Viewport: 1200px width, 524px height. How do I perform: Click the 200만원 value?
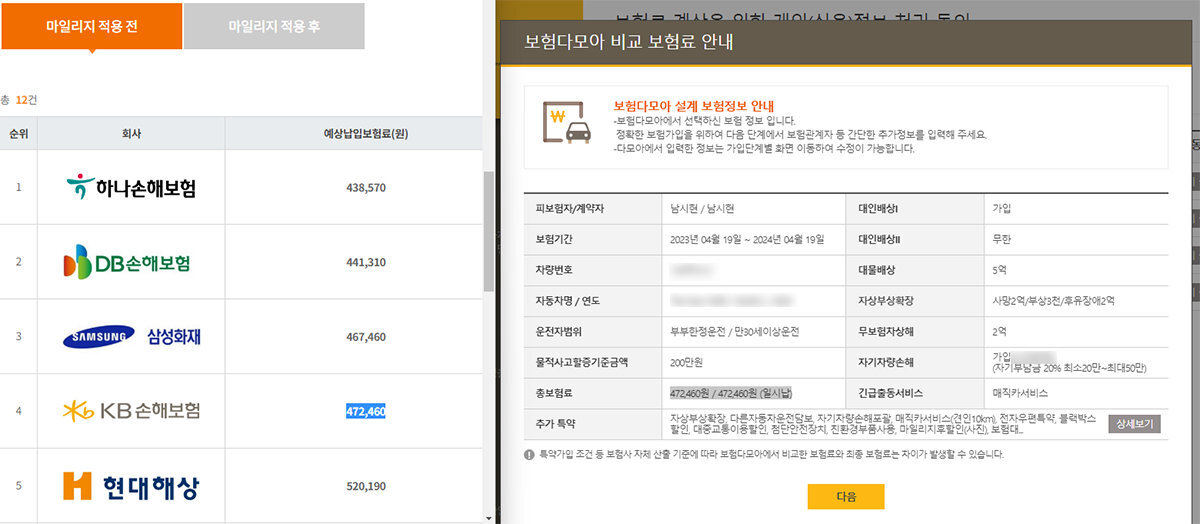(688, 361)
